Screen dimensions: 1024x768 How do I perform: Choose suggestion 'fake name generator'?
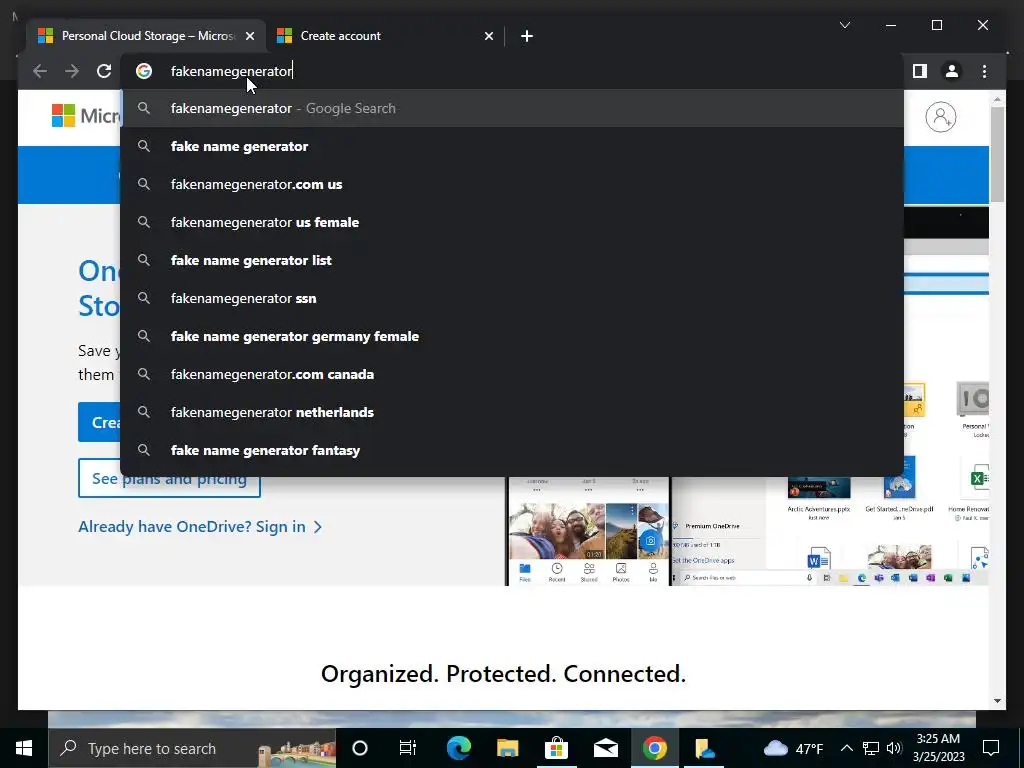(512, 146)
